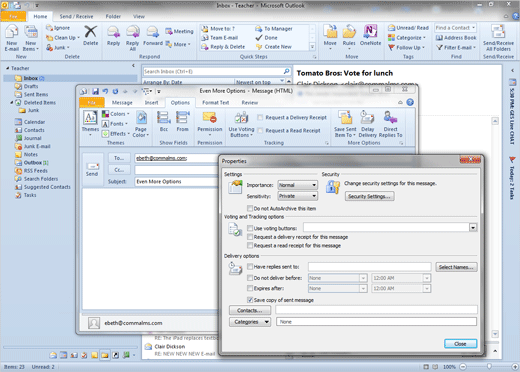This screenshot has width=520, height=372.
Task: Click the Send button icon
Action: [92, 166]
